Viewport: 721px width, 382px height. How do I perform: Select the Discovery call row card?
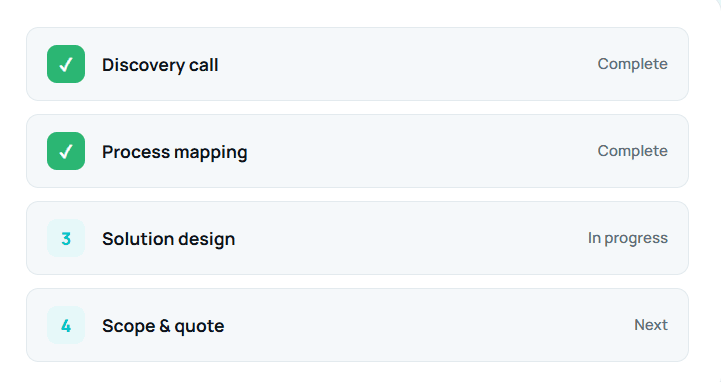[x=357, y=64]
